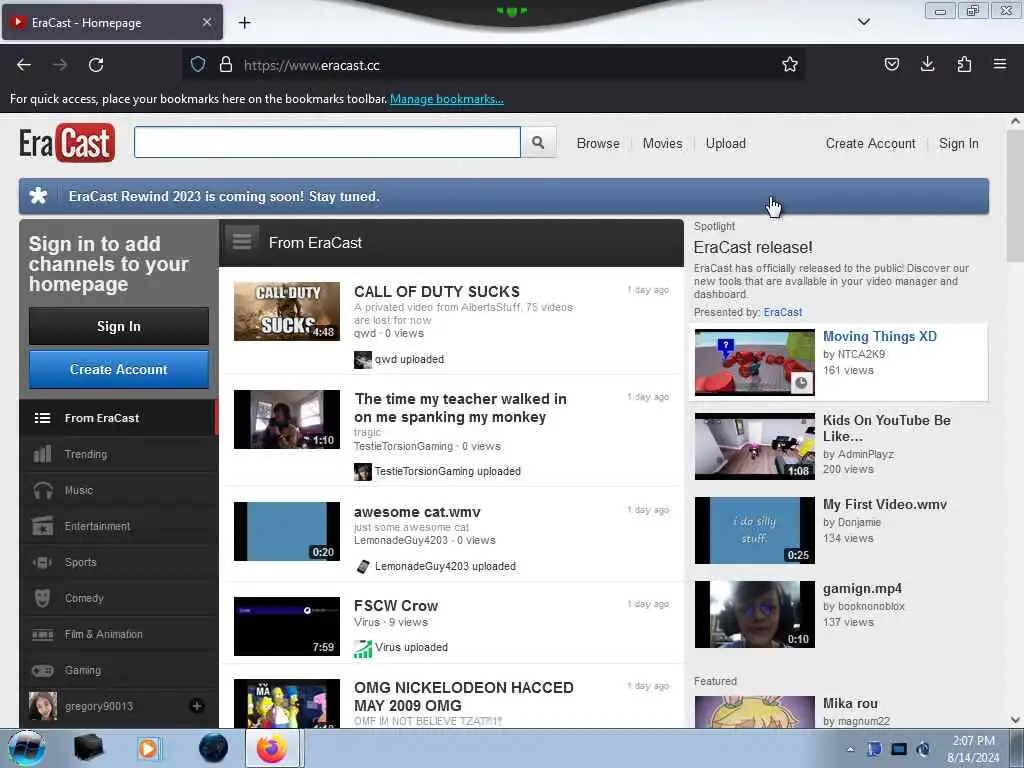Click the qwd uploader avatar

(362, 360)
